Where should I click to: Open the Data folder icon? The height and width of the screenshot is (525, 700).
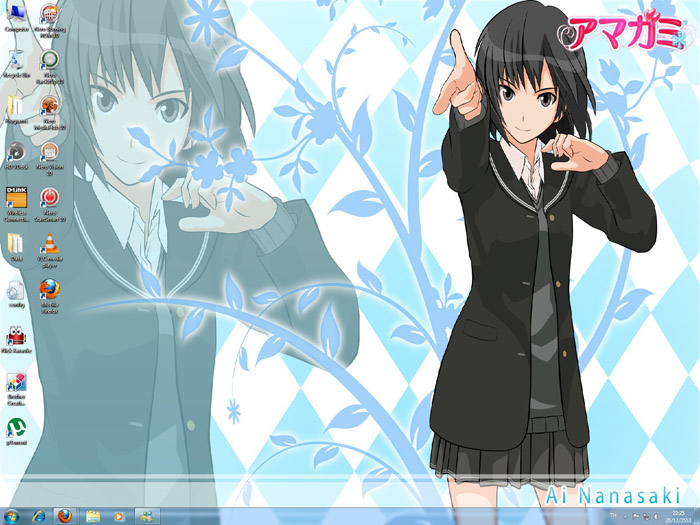[17, 247]
